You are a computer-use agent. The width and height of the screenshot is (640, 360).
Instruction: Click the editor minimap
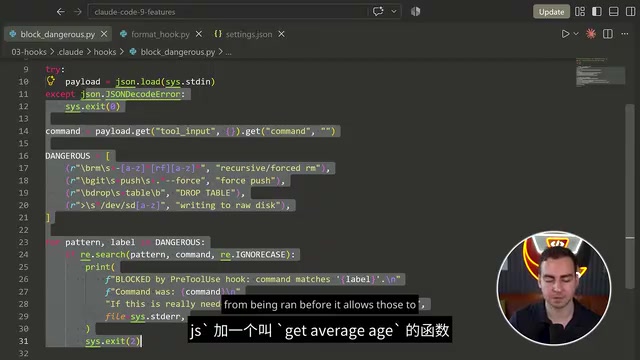tap(600, 72)
